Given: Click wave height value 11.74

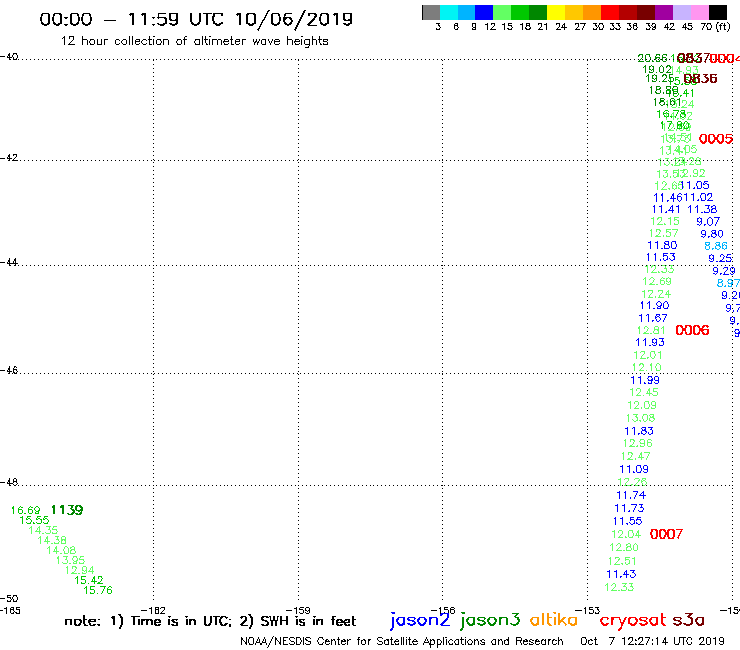Looking at the screenshot, I should point(631,495).
